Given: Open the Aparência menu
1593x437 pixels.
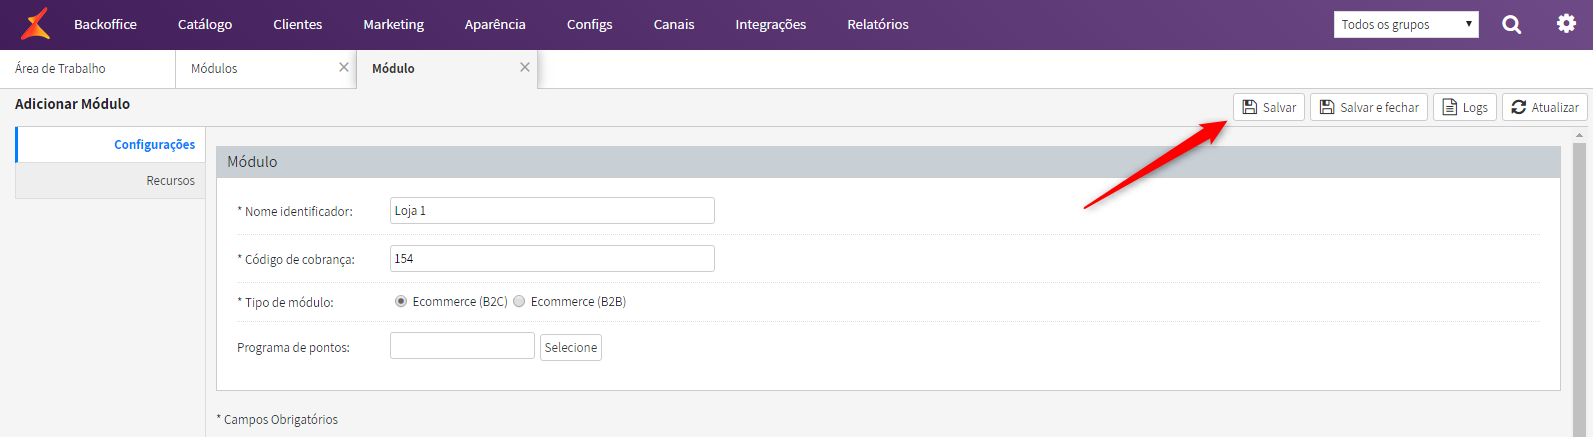Looking at the screenshot, I should (x=495, y=24).
